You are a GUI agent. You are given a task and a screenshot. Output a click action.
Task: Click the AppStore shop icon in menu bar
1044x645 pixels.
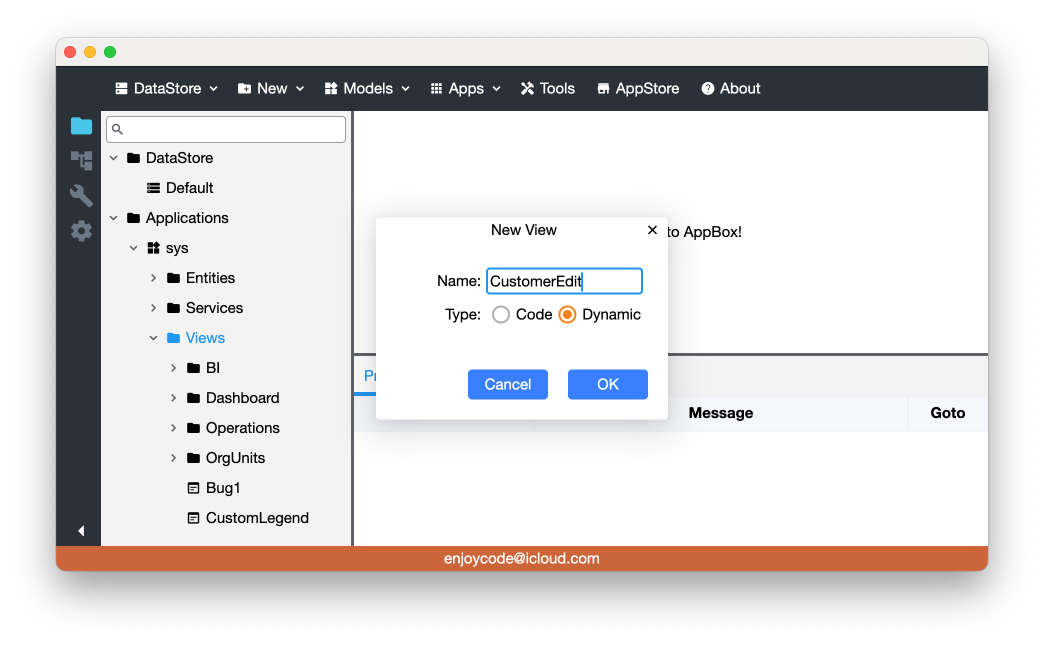tap(603, 89)
